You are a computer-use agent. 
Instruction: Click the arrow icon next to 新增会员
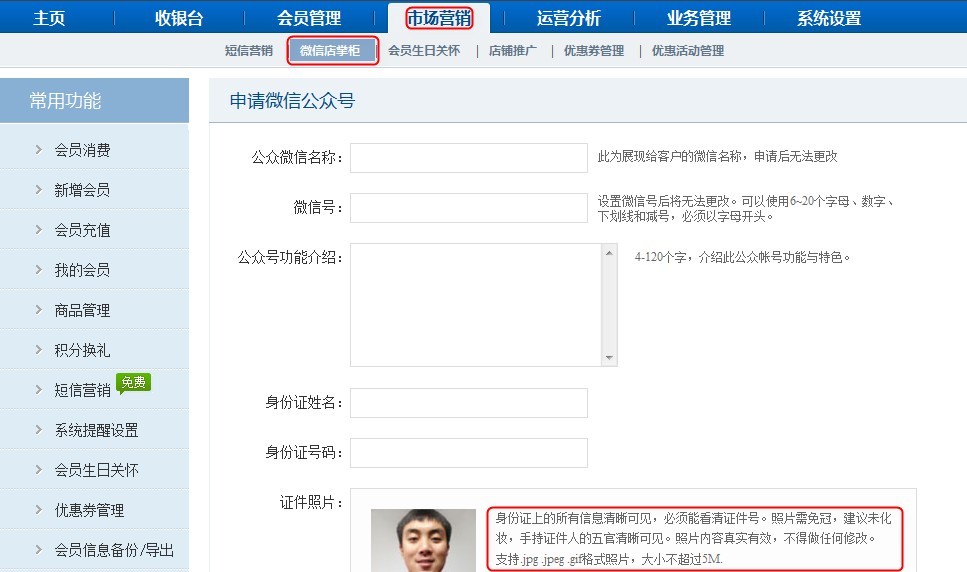tap(38, 190)
